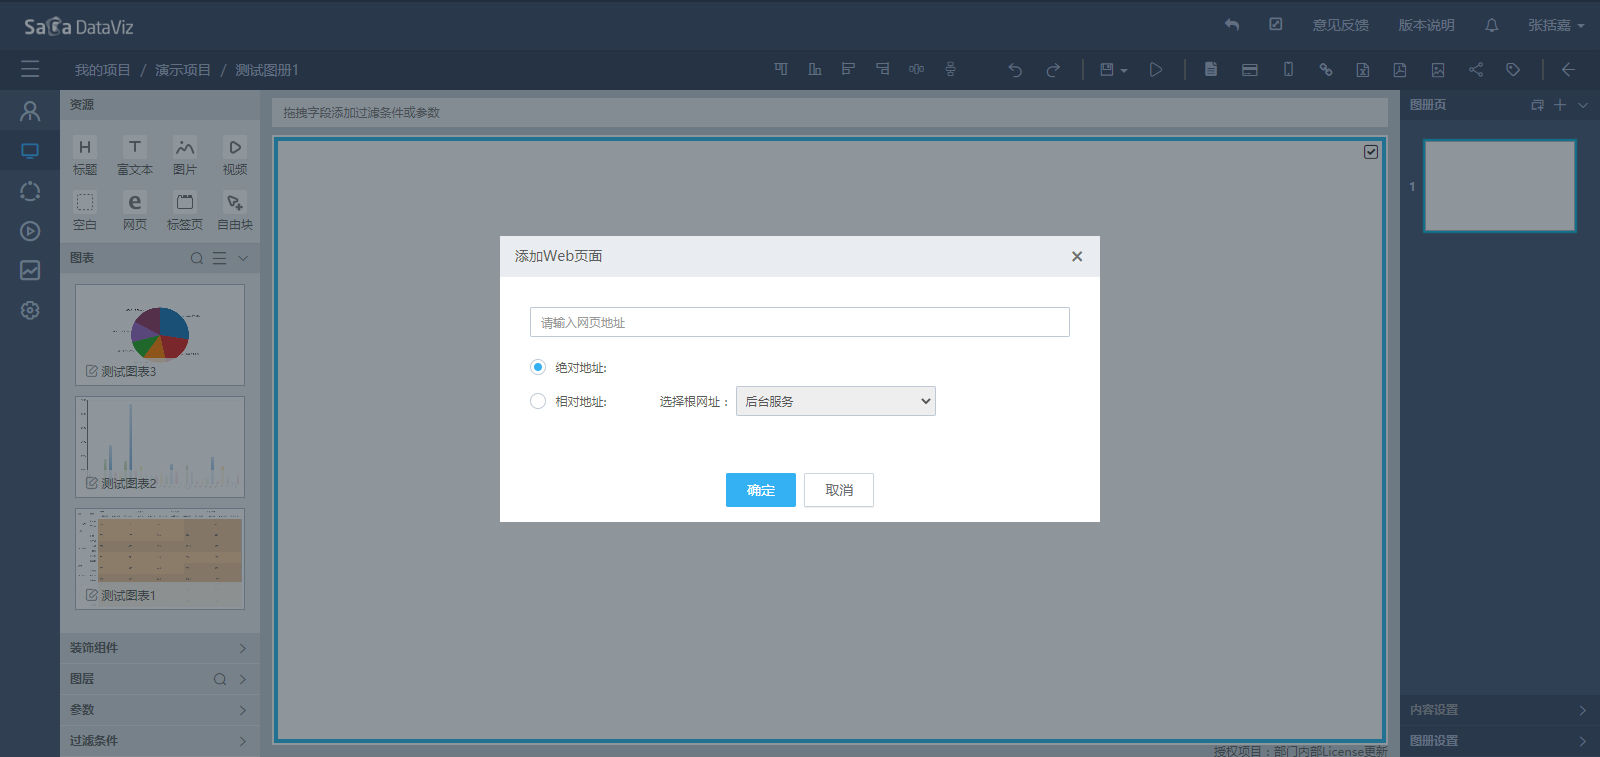The width and height of the screenshot is (1600, 757).
Task: Select the 相对地址 radio button
Action: (538, 401)
